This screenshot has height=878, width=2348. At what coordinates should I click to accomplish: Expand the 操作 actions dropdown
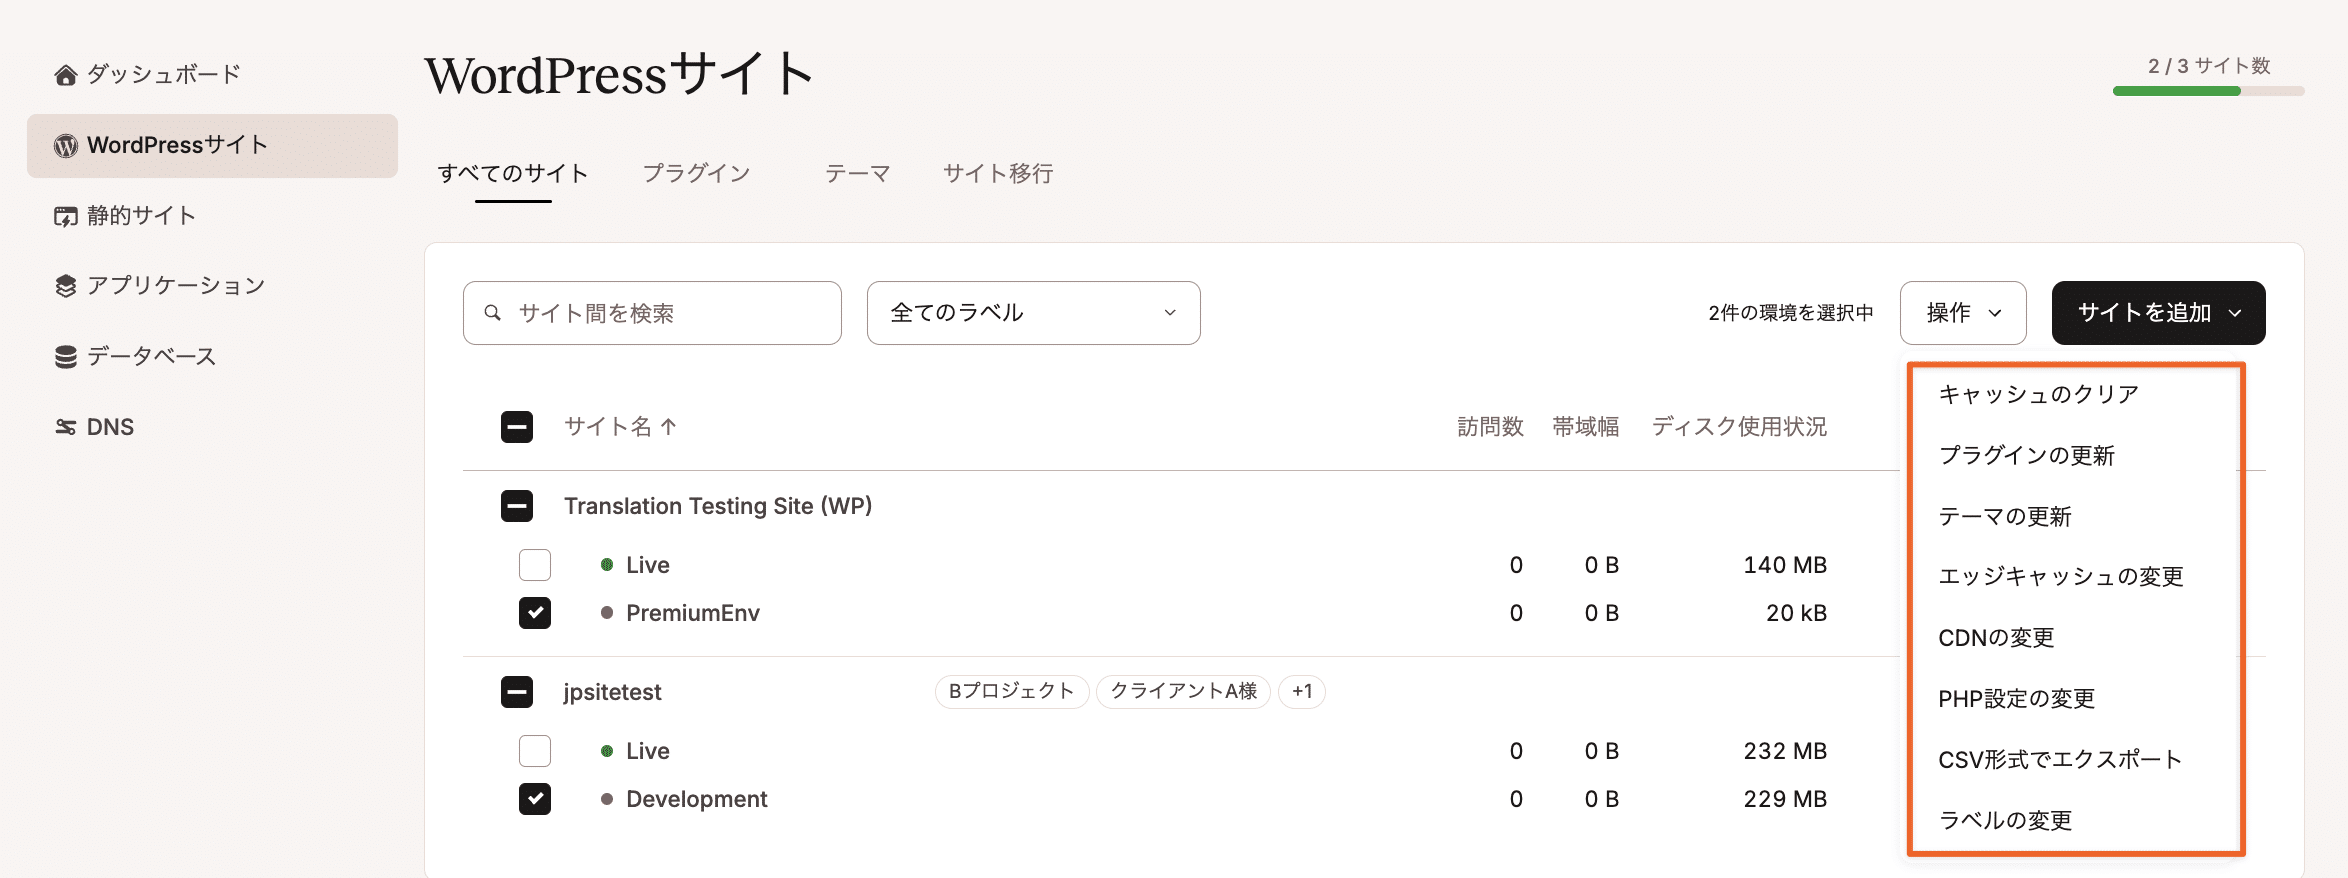[x=1961, y=312]
